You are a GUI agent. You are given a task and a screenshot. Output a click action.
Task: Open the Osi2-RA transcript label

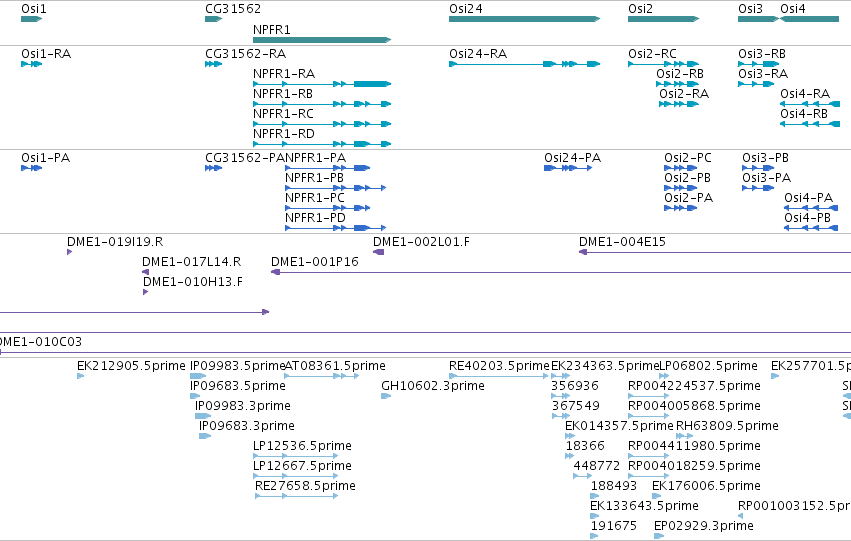[x=684, y=94]
